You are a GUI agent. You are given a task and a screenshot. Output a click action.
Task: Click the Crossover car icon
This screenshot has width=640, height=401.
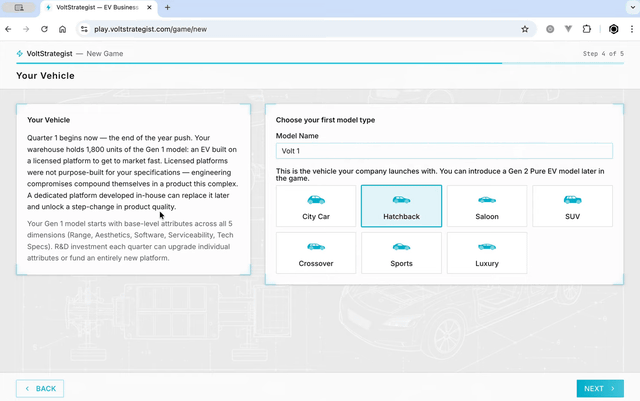[x=316, y=246]
